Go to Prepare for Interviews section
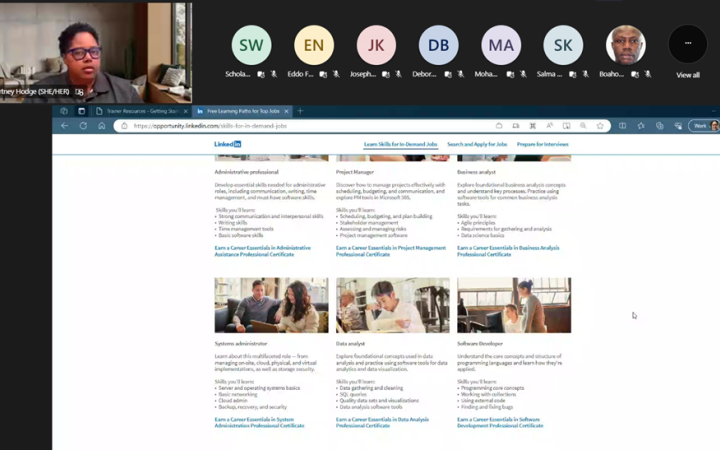Screen dimensions: 720x450 click(543, 145)
